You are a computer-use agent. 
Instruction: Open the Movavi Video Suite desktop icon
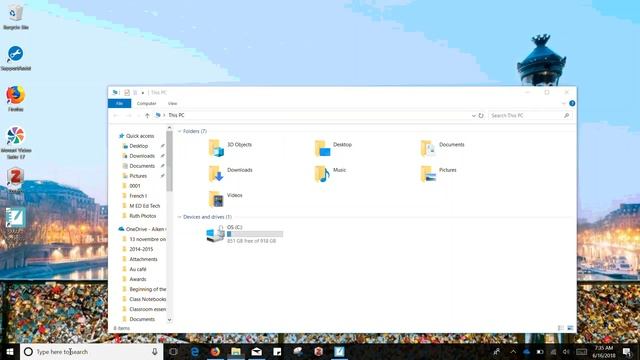coord(16,142)
